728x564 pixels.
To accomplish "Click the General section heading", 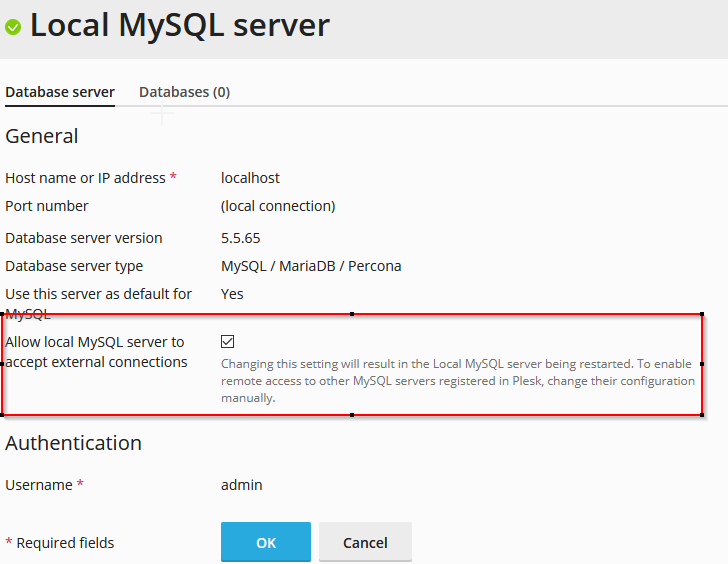I will coord(42,136).
